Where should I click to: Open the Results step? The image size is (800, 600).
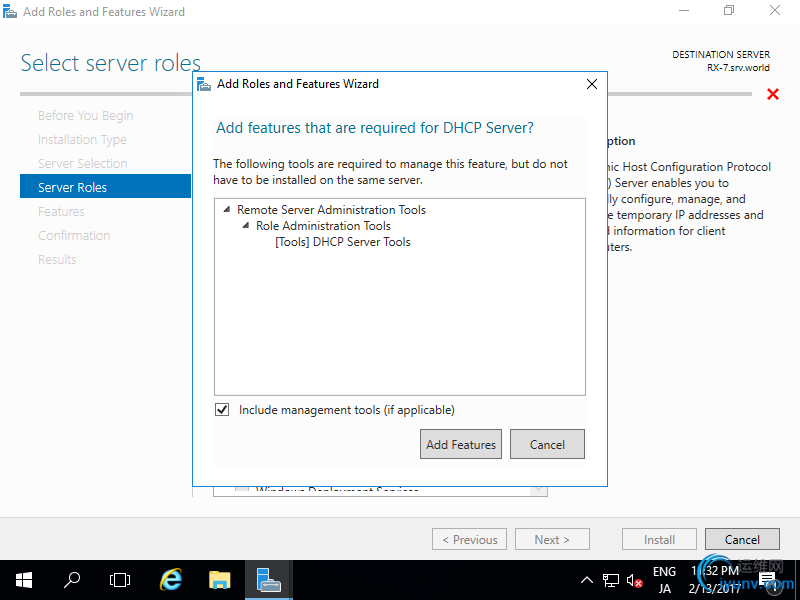pyautogui.click(x=57, y=260)
